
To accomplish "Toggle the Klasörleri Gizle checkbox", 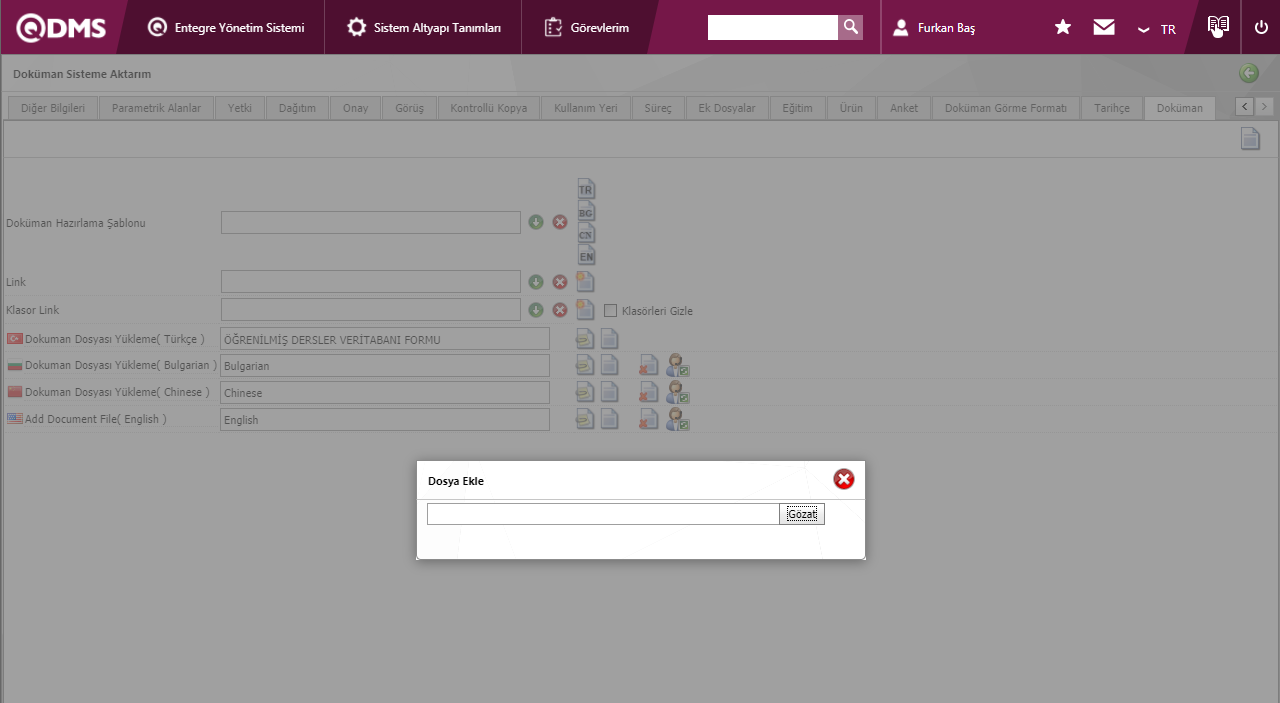I will coord(611,310).
